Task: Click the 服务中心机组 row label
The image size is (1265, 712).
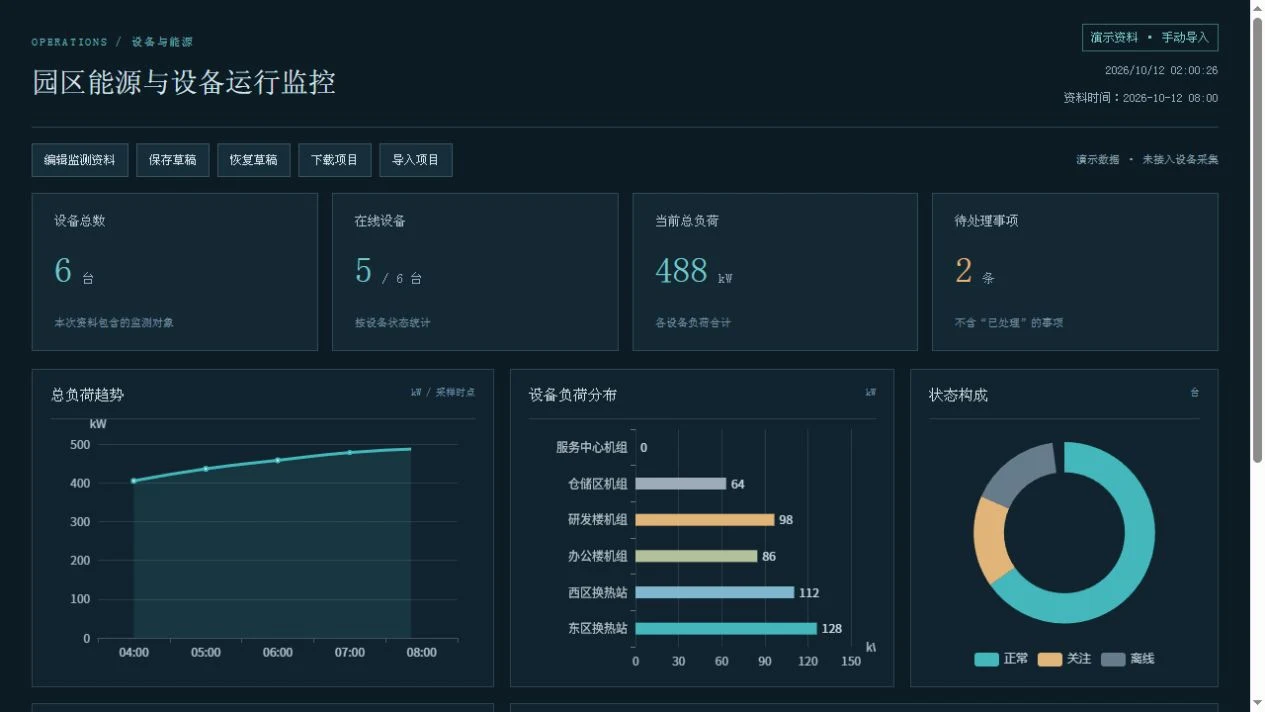Action: 592,447
